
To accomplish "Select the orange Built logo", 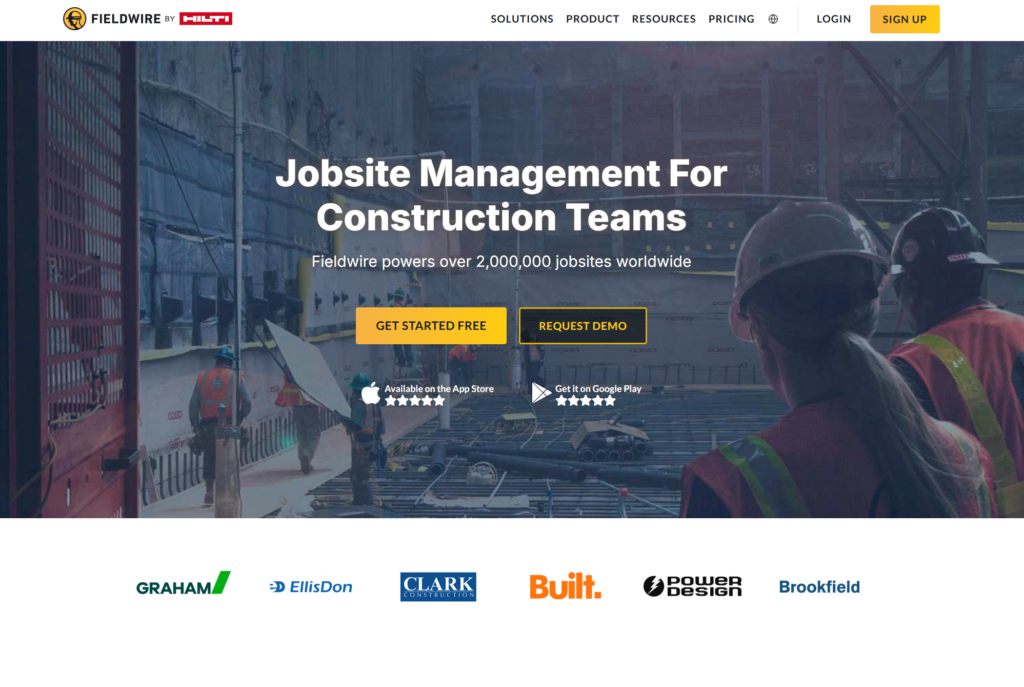I will tap(565, 587).
